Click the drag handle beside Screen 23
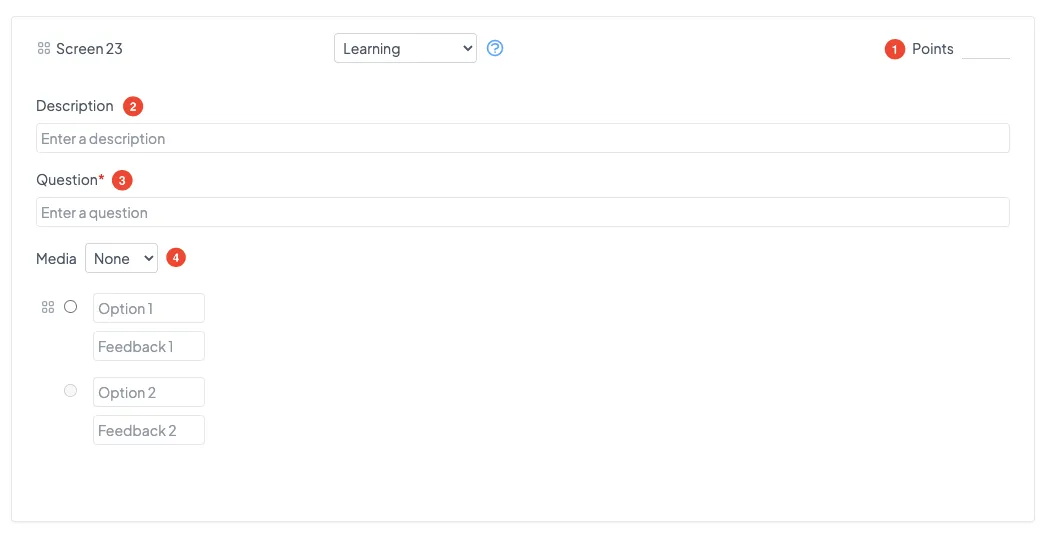1051x539 pixels. pos(44,48)
